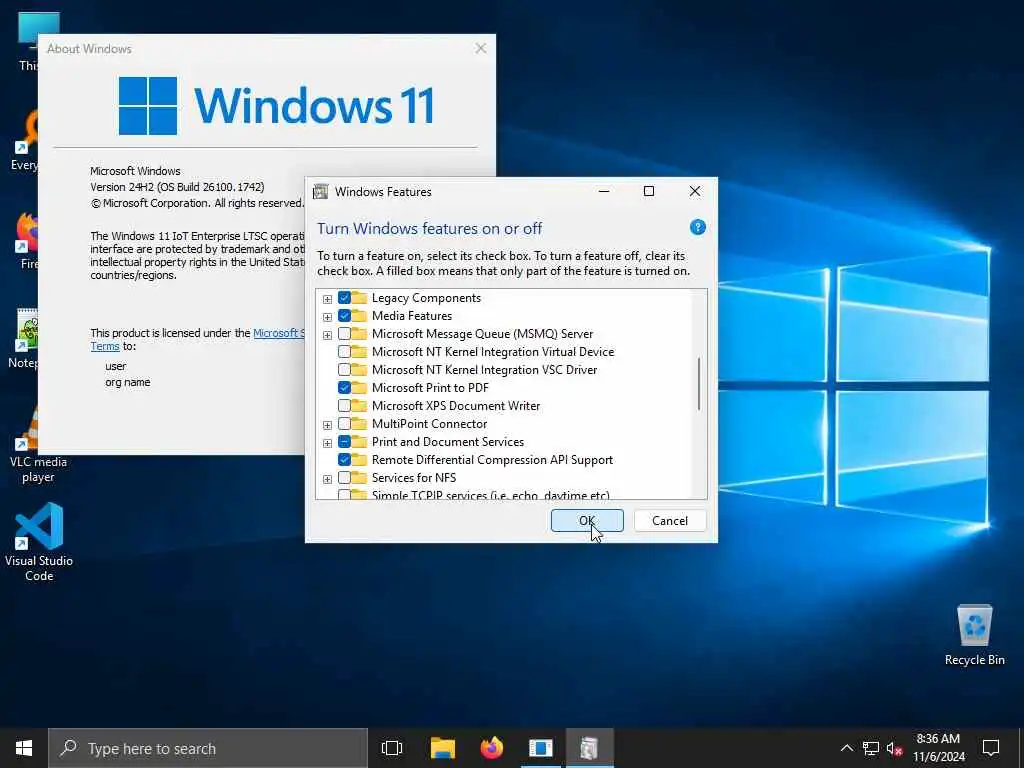The width and height of the screenshot is (1024, 768).
Task: Switch to the About Windows taskbar item
Action: [x=541, y=748]
